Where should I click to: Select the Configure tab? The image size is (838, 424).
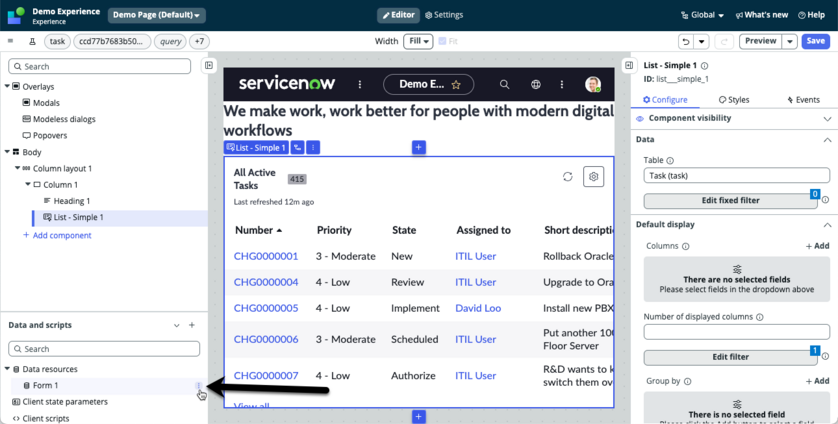[665, 99]
